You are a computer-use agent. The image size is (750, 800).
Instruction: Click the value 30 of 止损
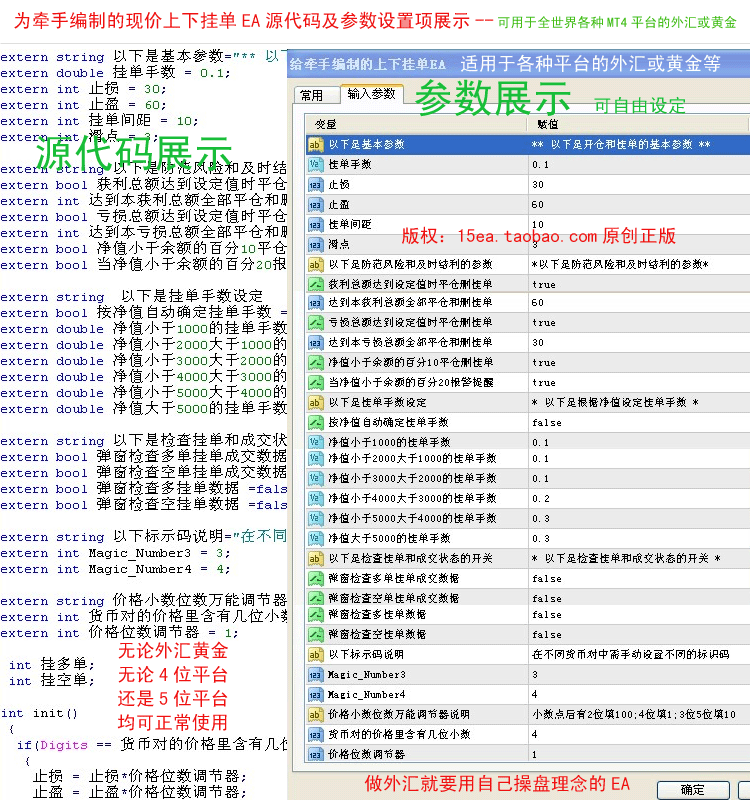pos(538,185)
